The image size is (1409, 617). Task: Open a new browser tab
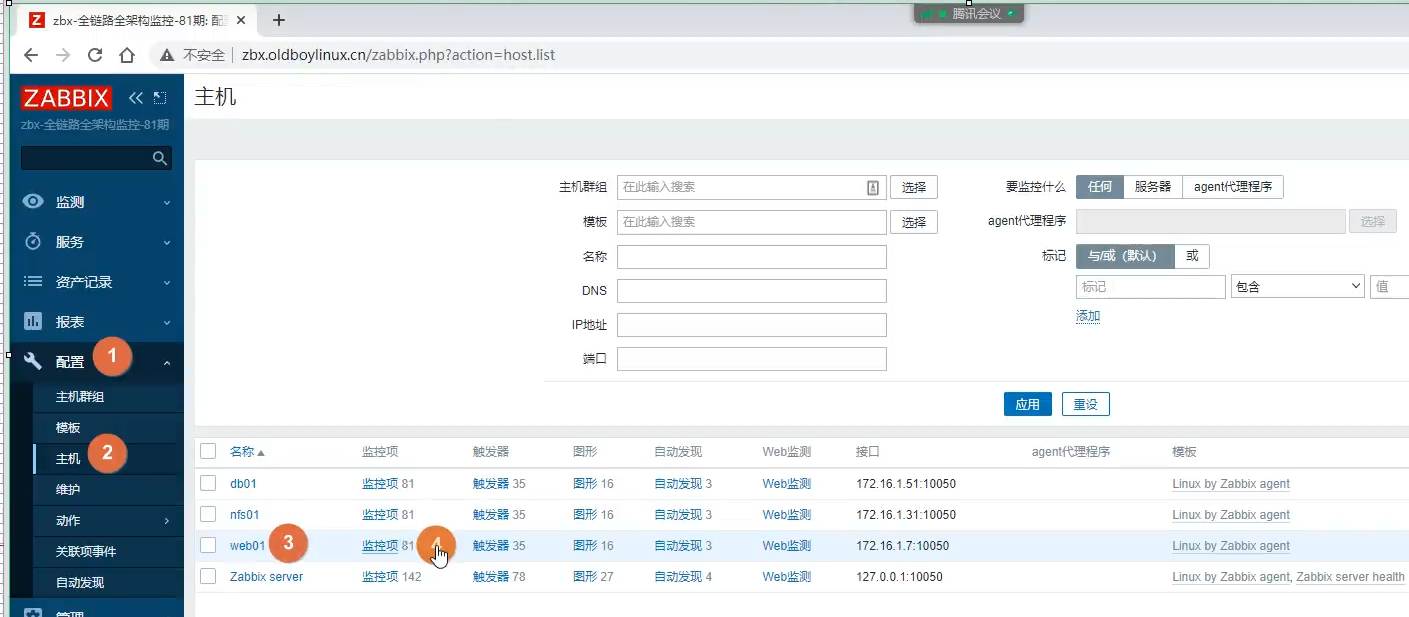pyautogui.click(x=279, y=20)
